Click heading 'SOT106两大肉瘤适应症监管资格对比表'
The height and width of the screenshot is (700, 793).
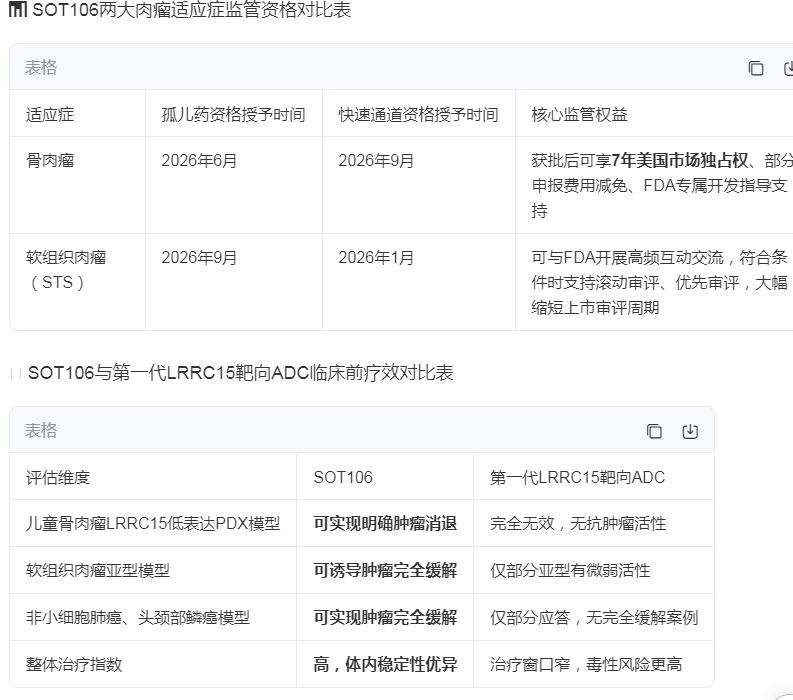[192, 10]
